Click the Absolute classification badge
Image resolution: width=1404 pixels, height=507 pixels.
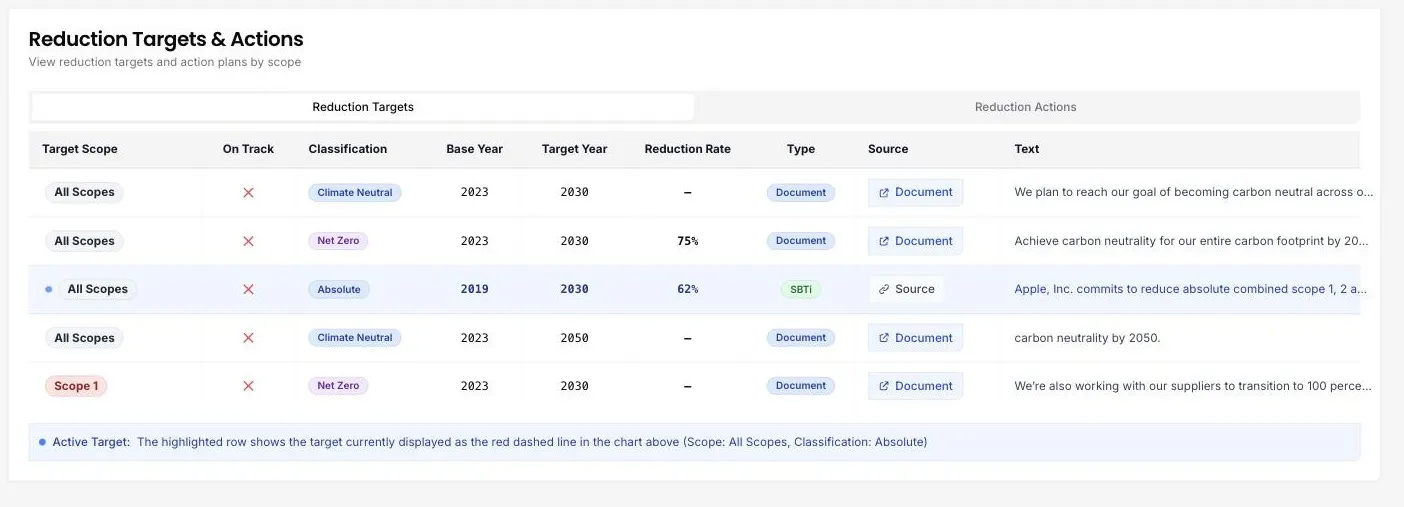(339, 289)
